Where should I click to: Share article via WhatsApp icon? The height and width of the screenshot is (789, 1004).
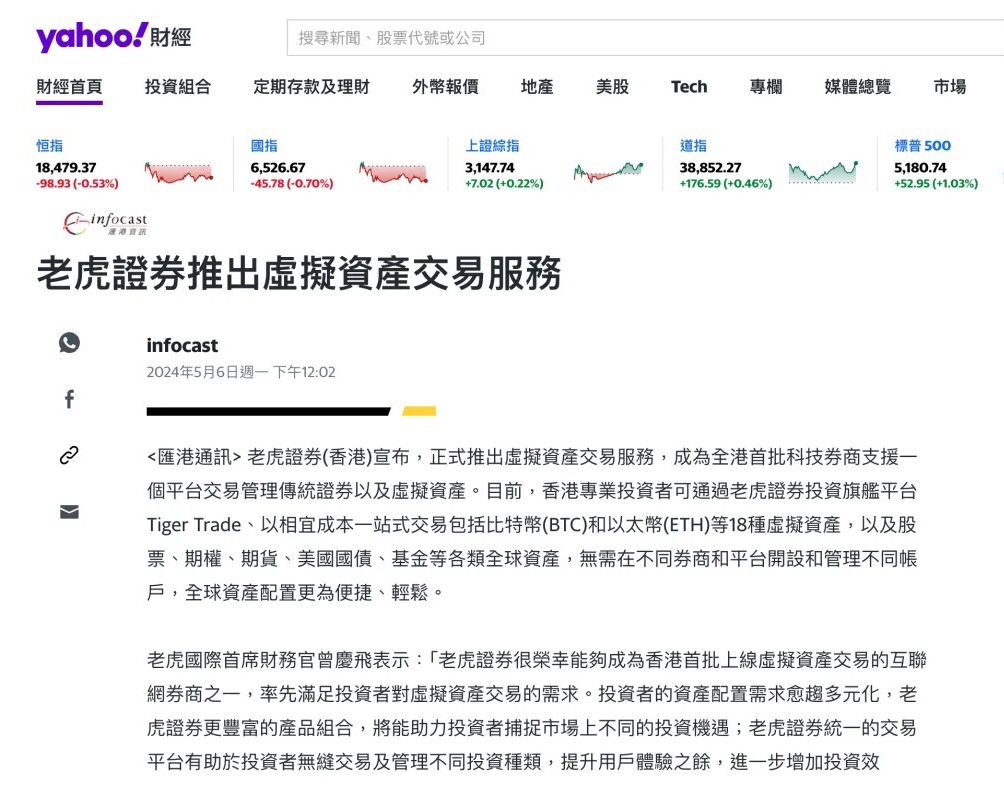(69, 343)
